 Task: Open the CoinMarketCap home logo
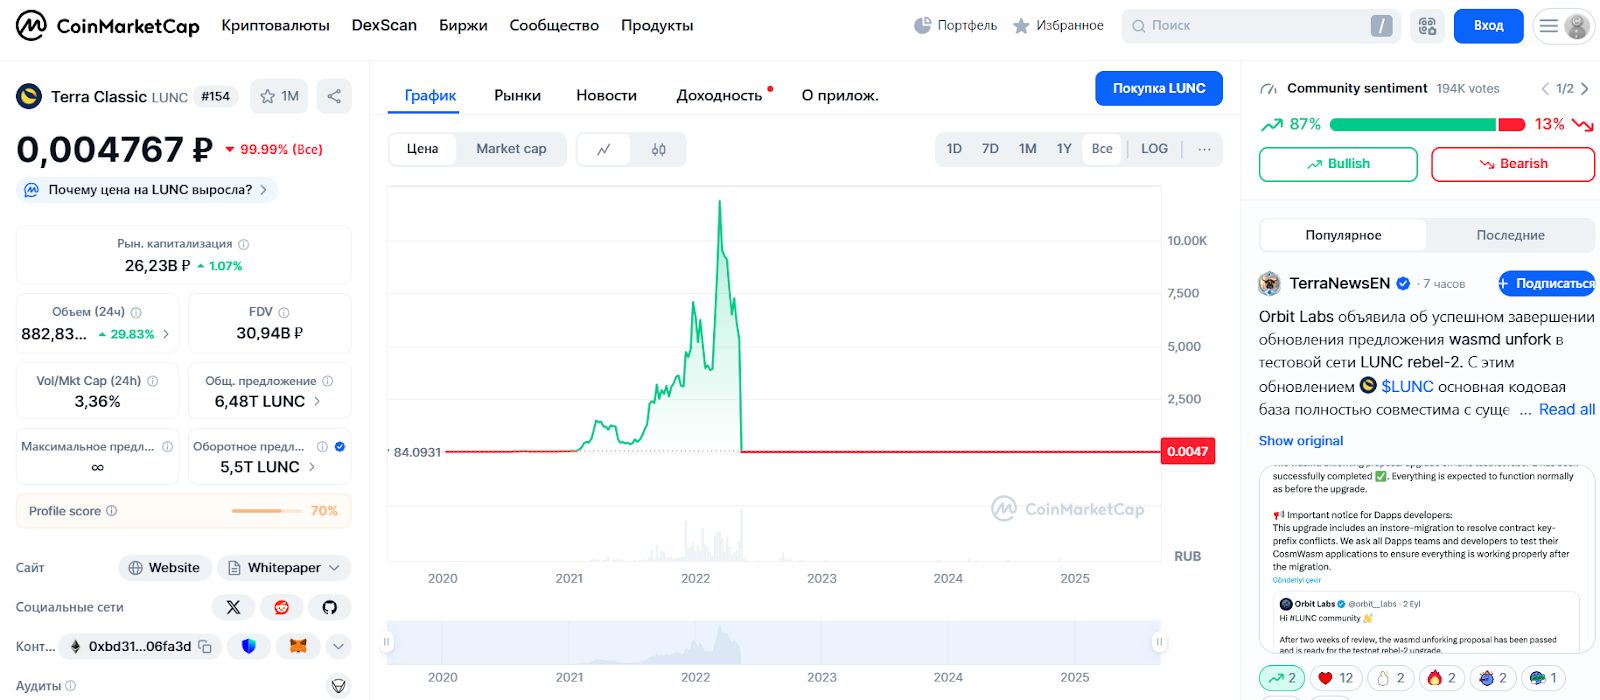tap(108, 26)
